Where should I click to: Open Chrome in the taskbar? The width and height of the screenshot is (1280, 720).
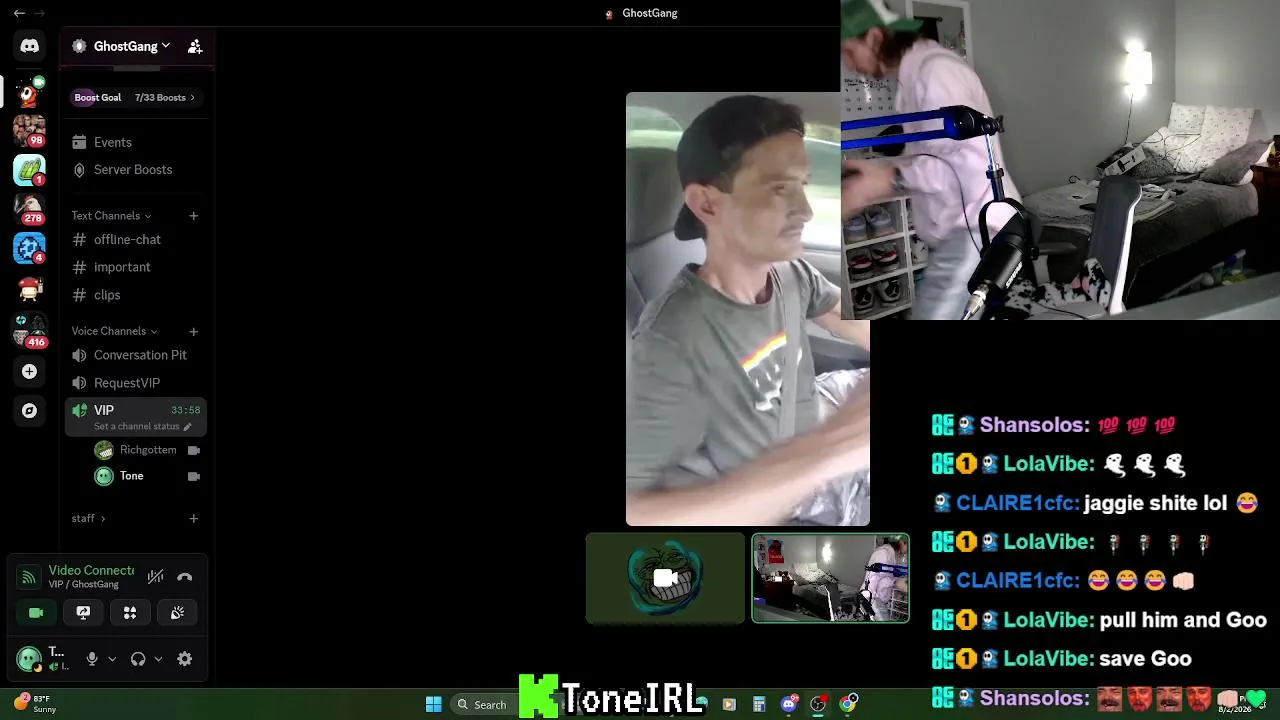pyautogui.click(x=848, y=704)
